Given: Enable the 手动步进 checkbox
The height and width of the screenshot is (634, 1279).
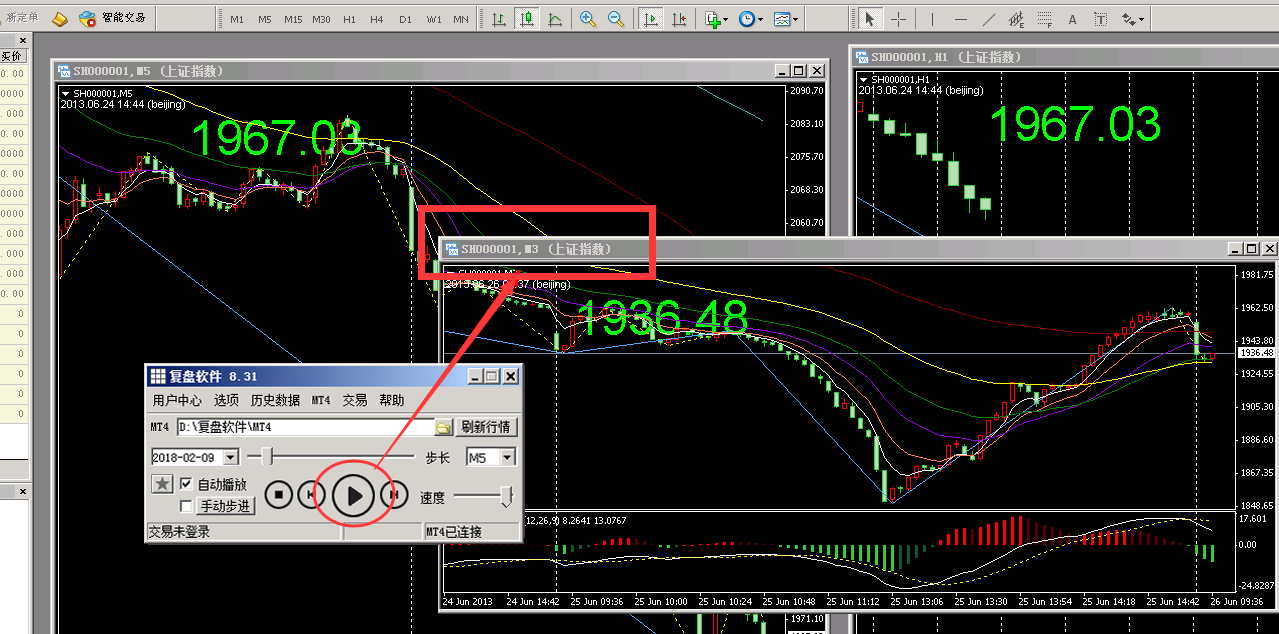Looking at the screenshot, I should (186, 506).
